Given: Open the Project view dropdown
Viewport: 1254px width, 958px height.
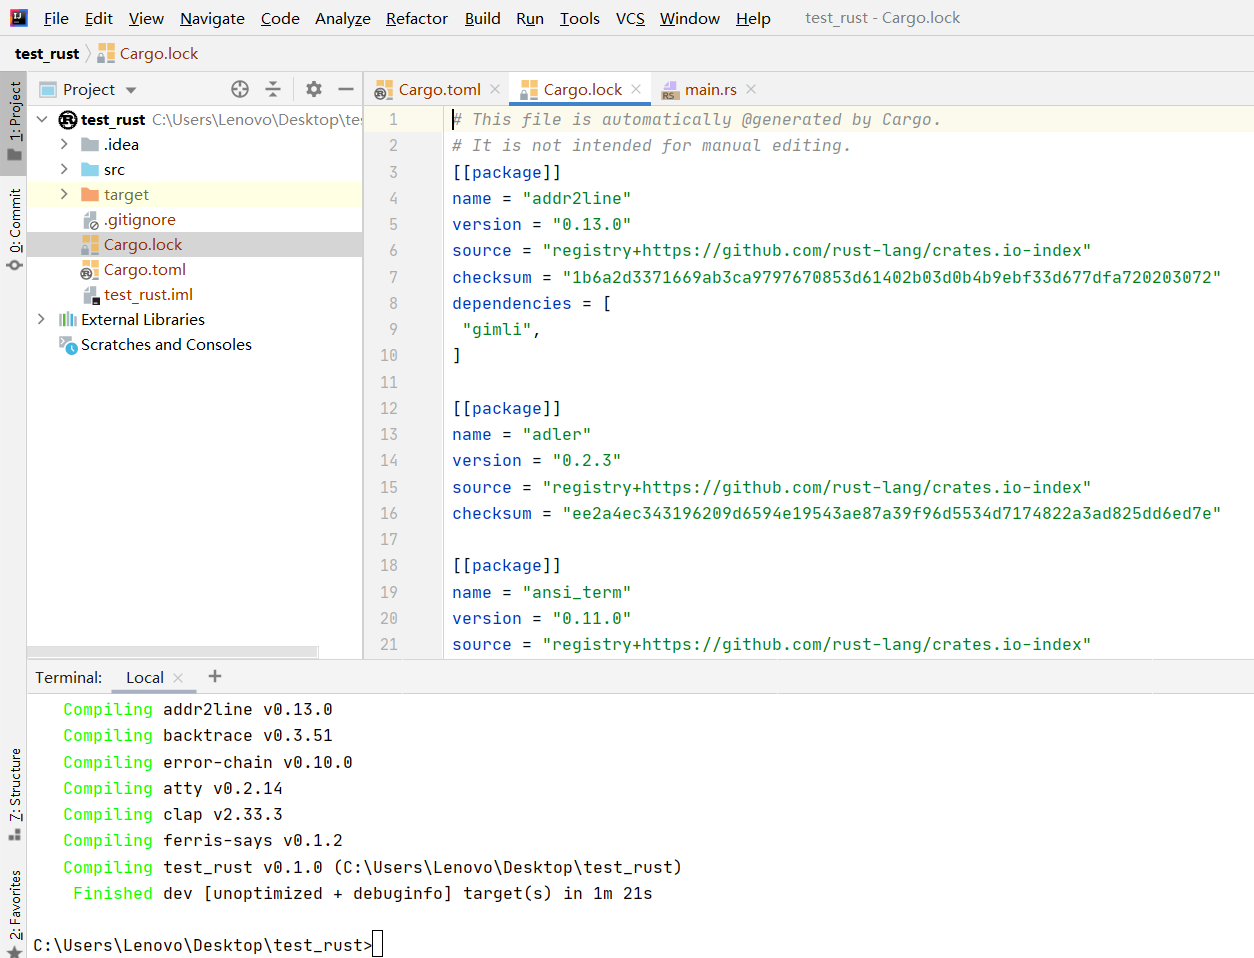Looking at the screenshot, I should coord(131,90).
